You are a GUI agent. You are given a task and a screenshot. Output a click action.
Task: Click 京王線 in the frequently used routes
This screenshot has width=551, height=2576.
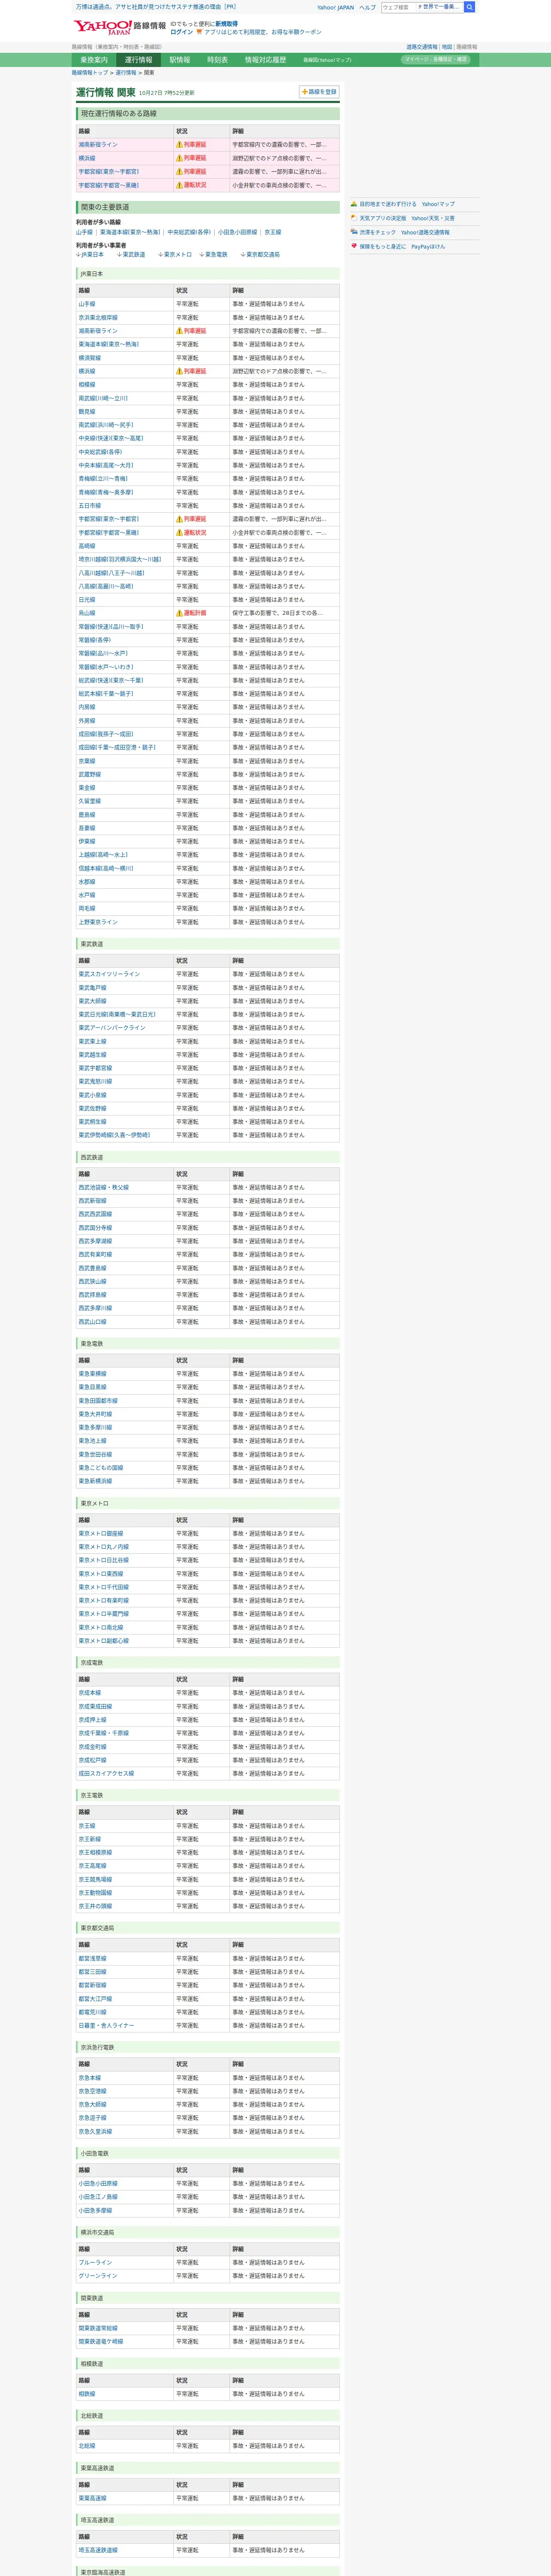point(272,232)
